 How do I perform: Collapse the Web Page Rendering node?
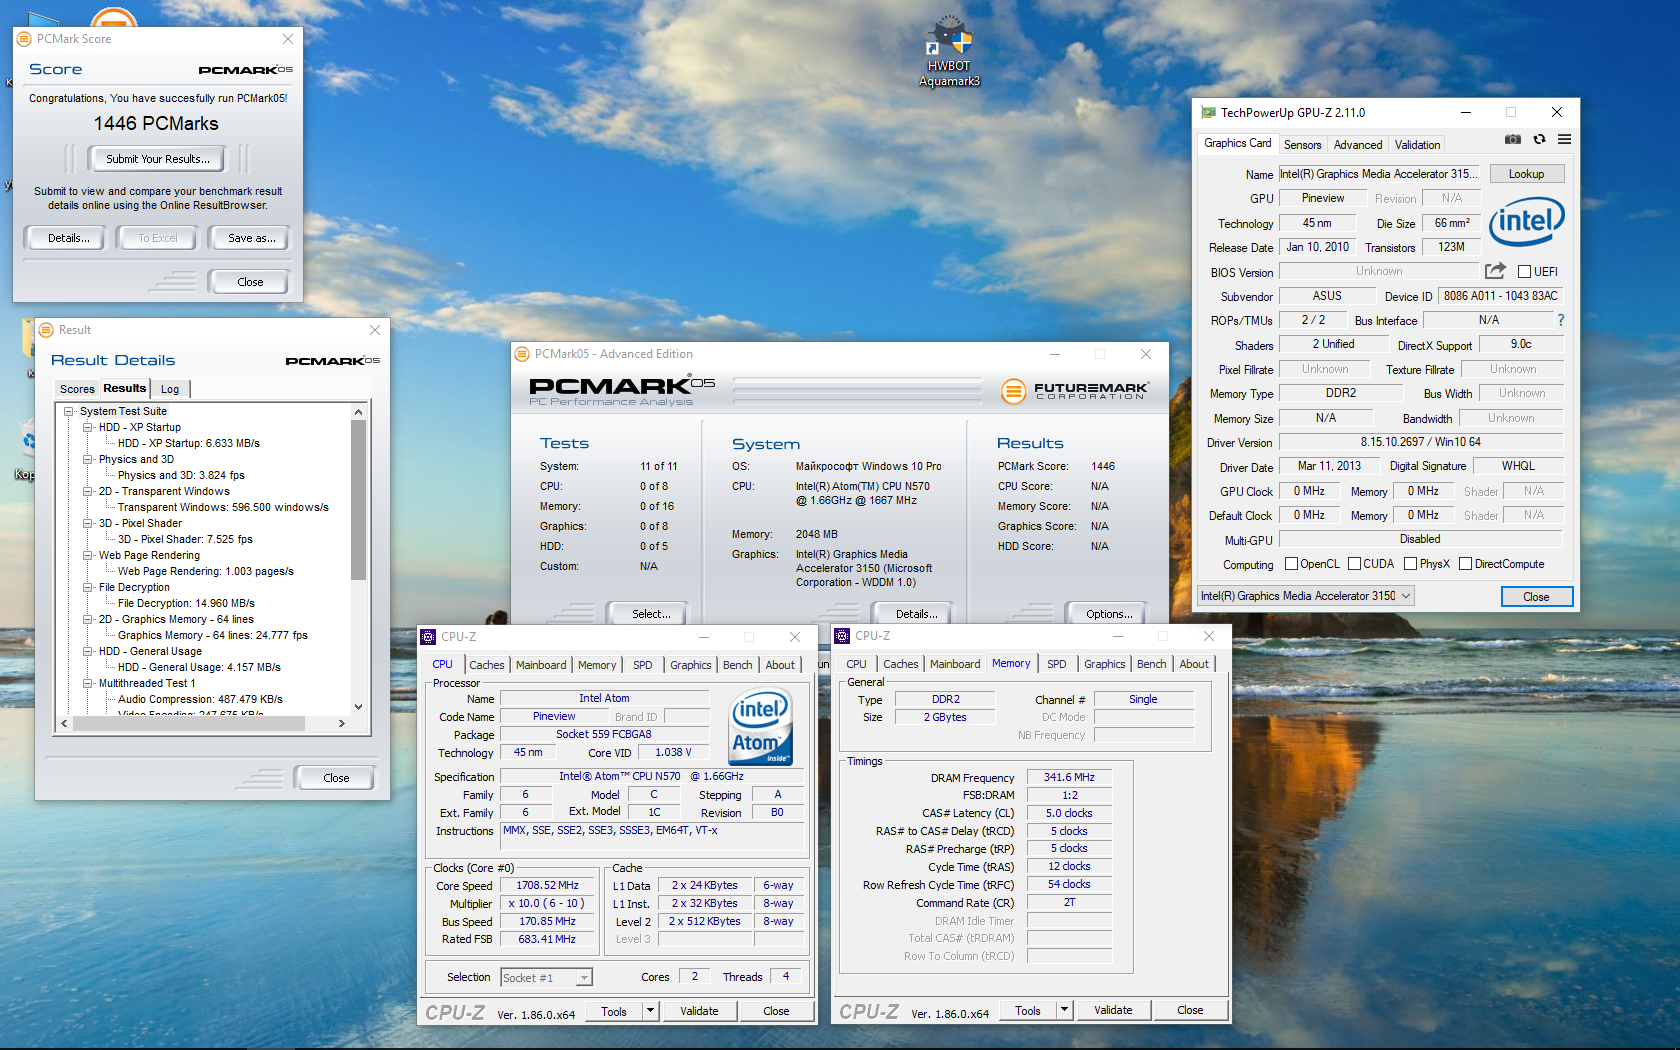pos(88,555)
